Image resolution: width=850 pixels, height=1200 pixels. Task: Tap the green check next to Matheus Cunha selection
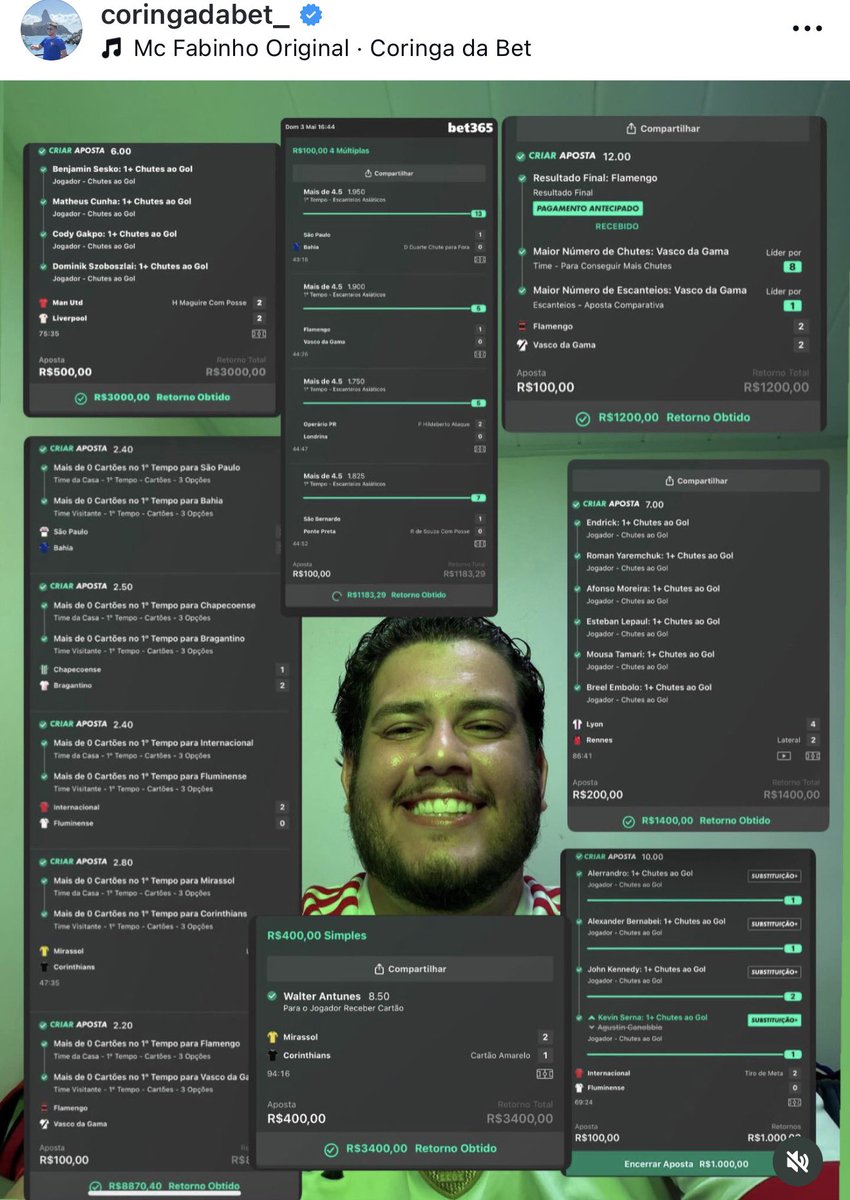[x=43, y=201]
